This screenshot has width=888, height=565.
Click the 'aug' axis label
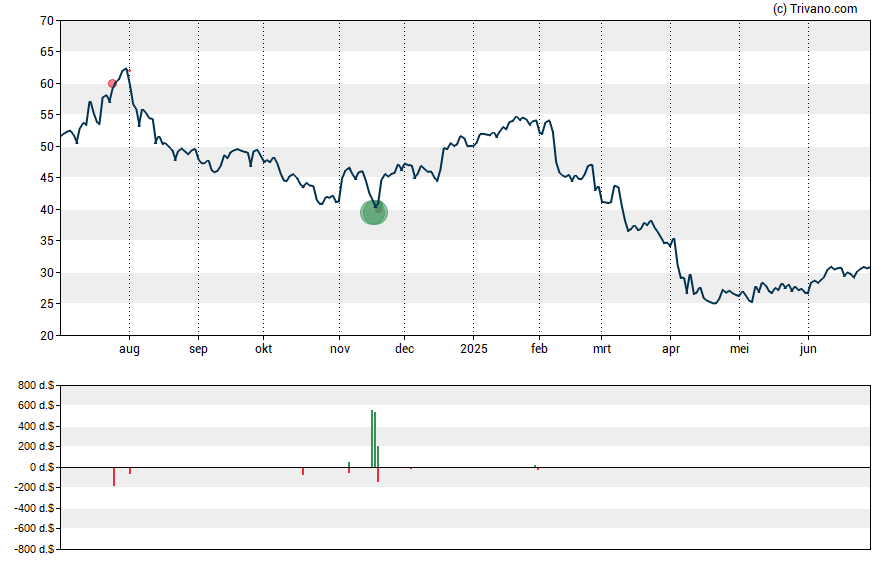(129, 349)
